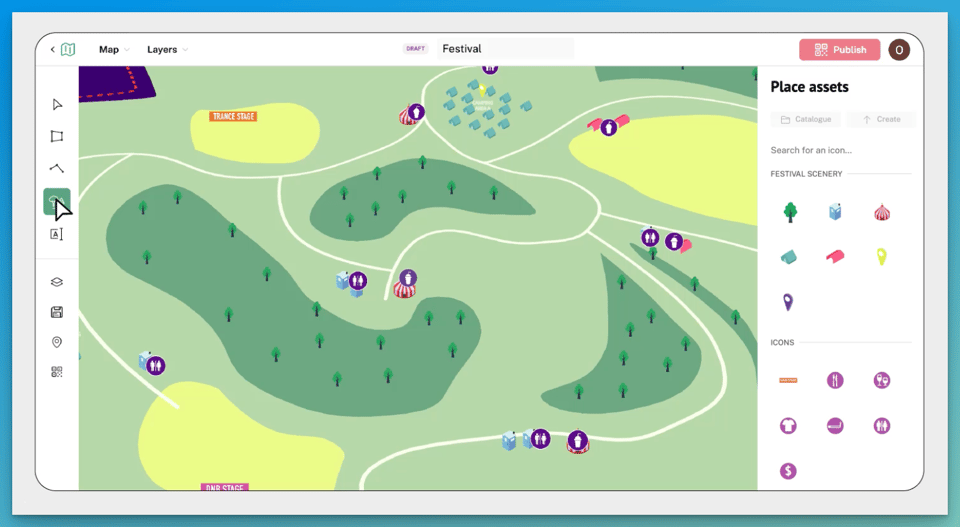Image resolution: width=960 pixels, height=527 pixels.
Task: Switch to the Catalogue tab
Action: click(805, 119)
